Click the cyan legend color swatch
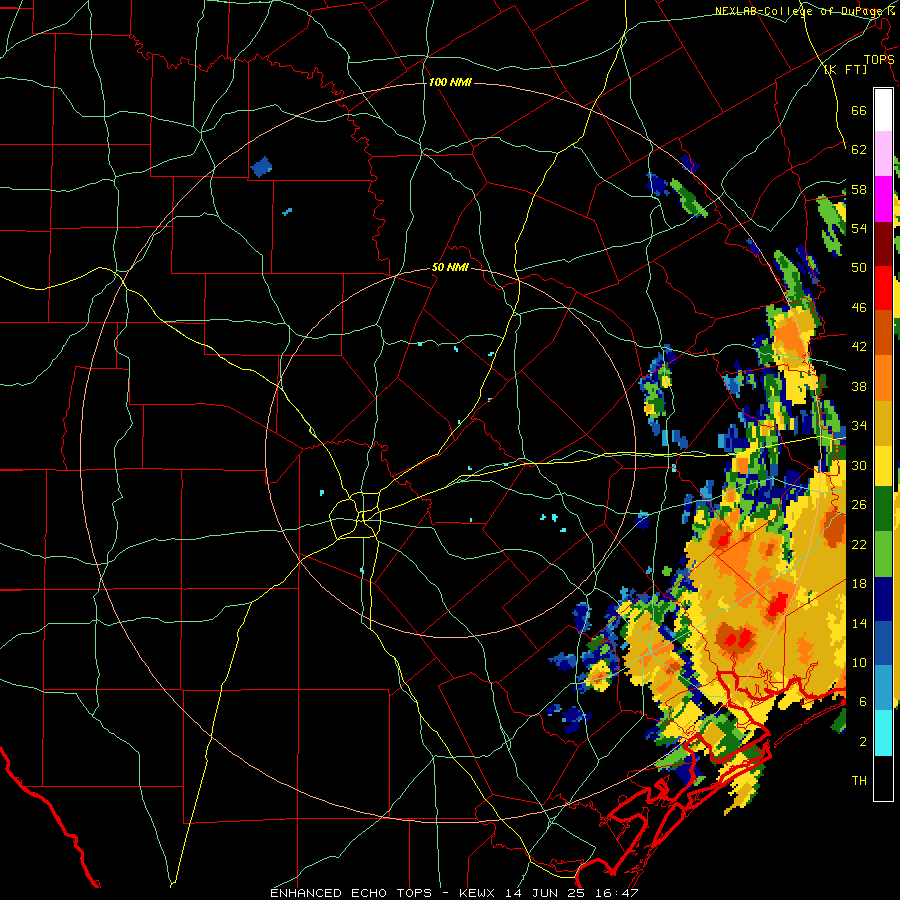 883,733
